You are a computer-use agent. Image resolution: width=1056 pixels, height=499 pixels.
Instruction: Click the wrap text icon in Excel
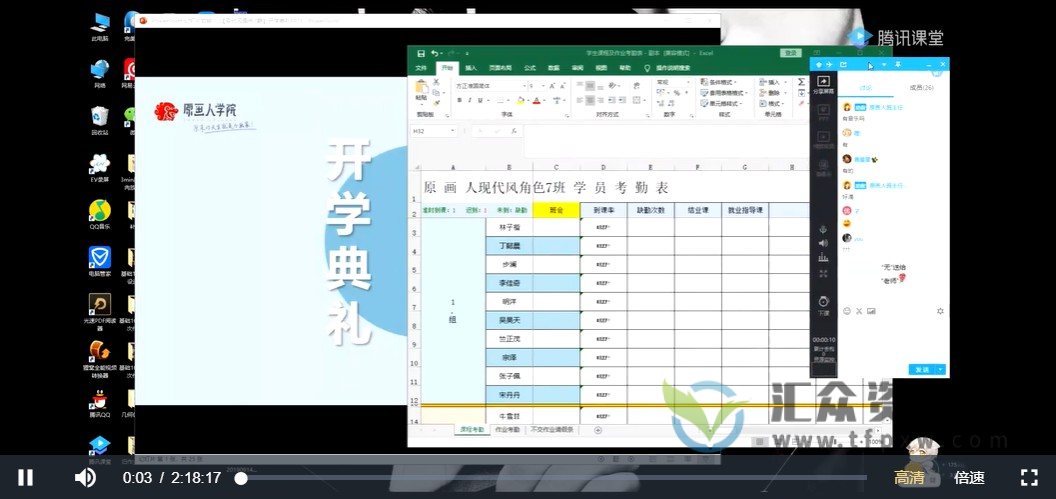click(636, 86)
